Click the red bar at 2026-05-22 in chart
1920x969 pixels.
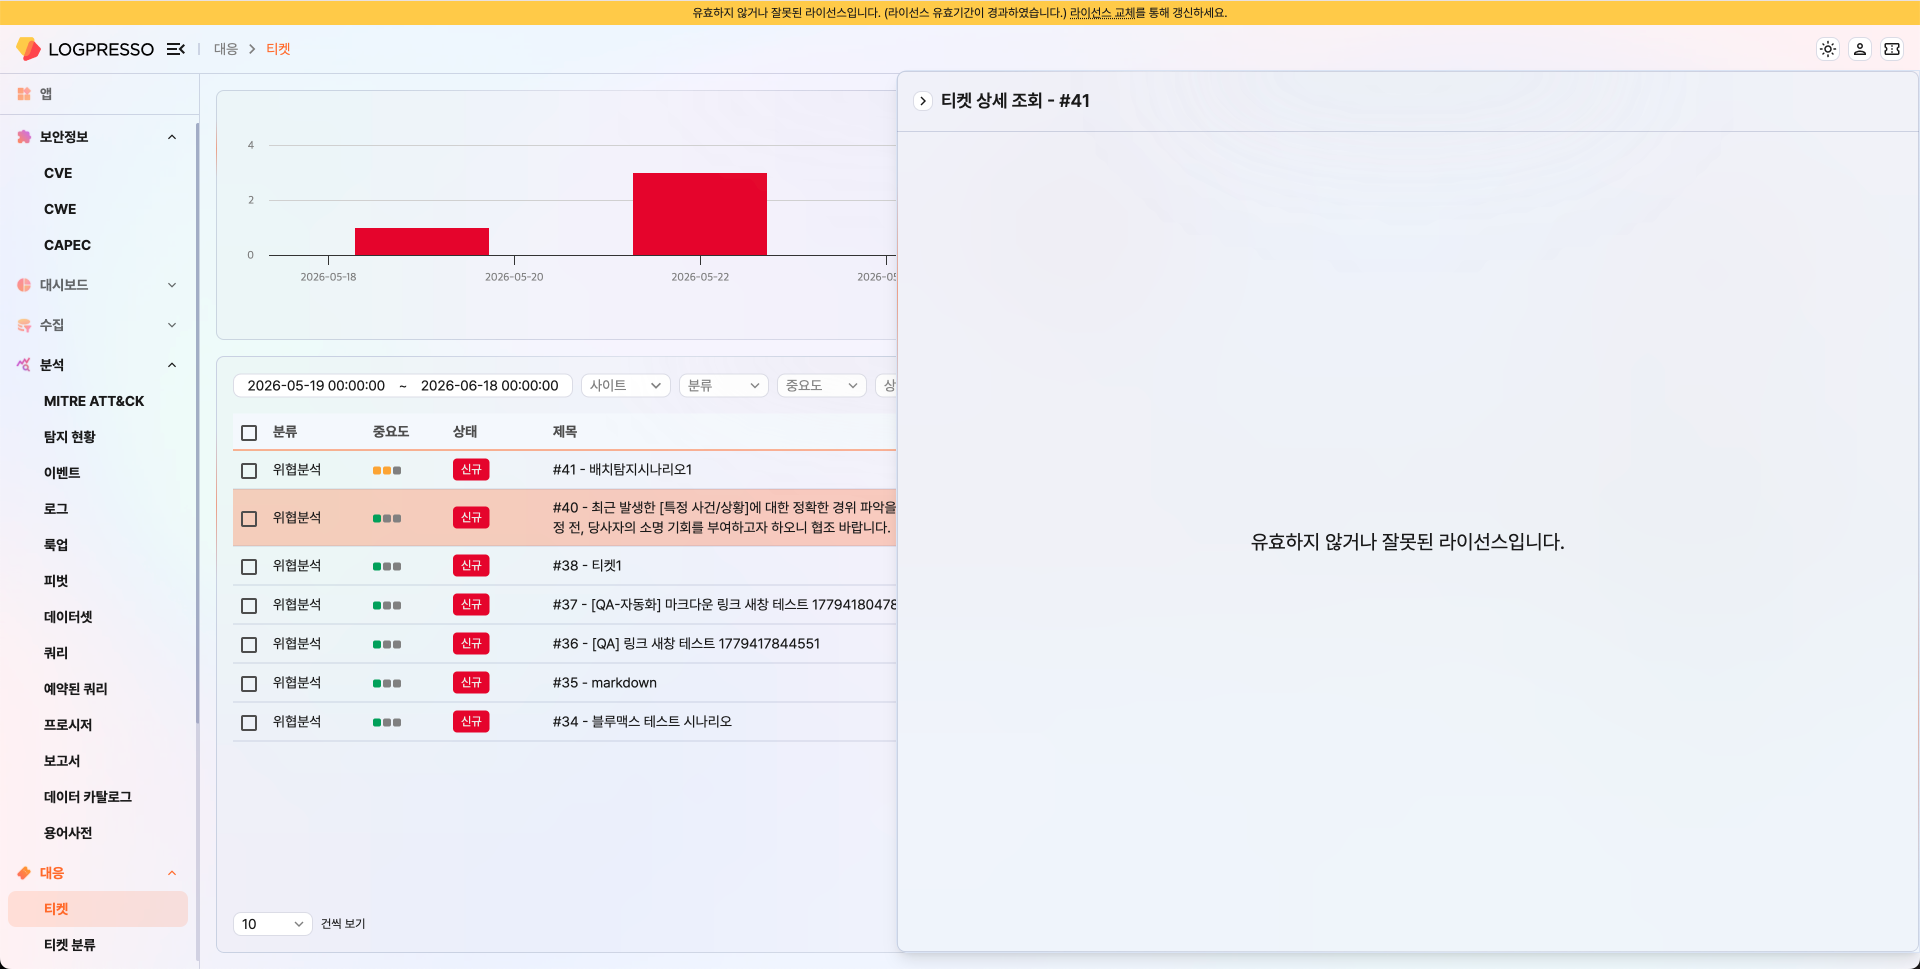point(700,214)
